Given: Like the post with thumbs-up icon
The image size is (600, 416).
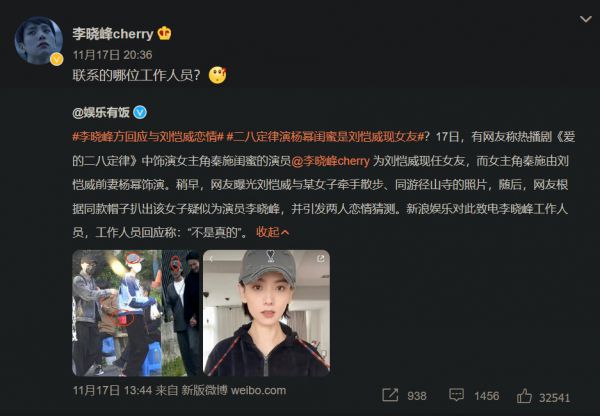Looking at the screenshot, I should tap(524, 396).
